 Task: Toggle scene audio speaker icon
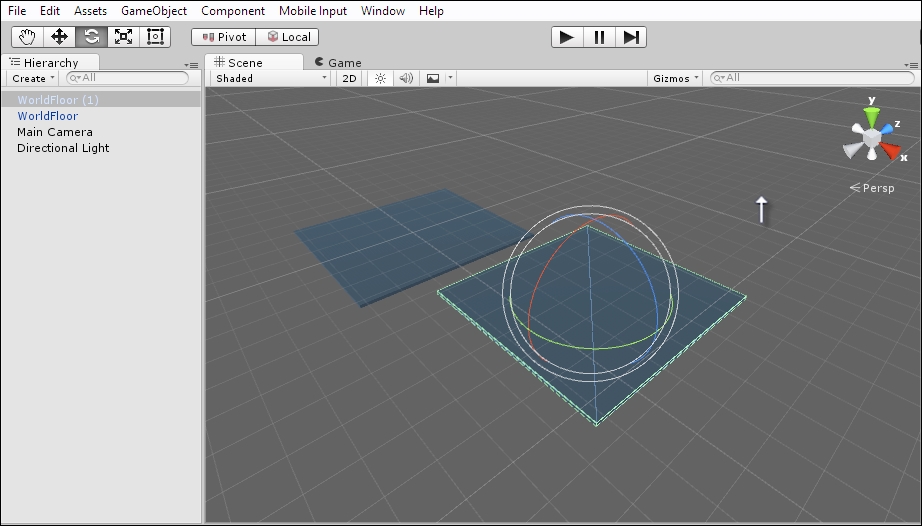click(x=406, y=78)
